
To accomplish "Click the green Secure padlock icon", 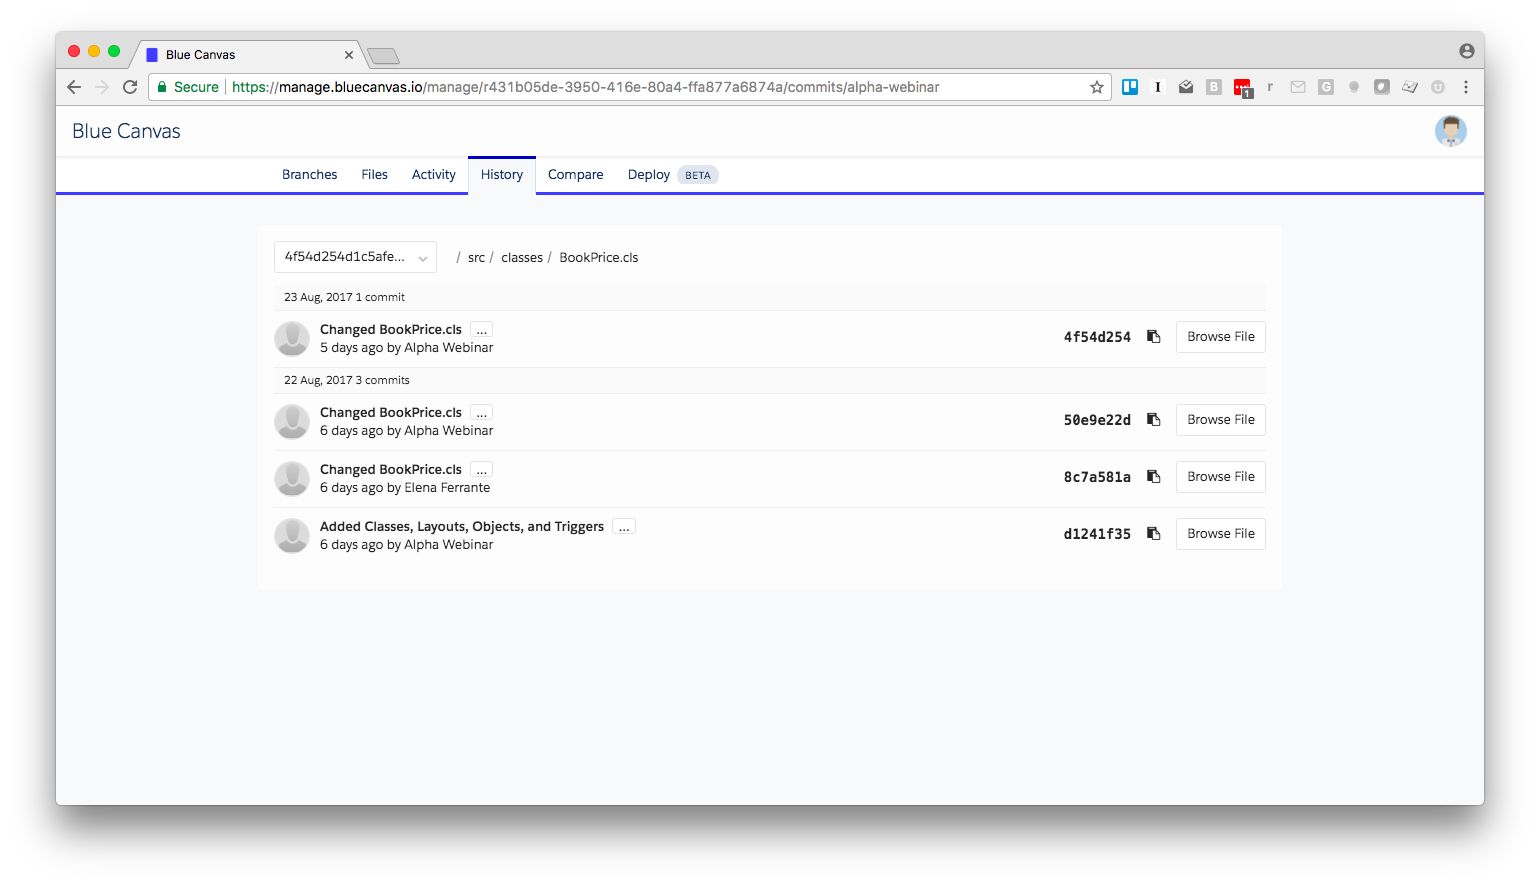I will [x=162, y=87].
